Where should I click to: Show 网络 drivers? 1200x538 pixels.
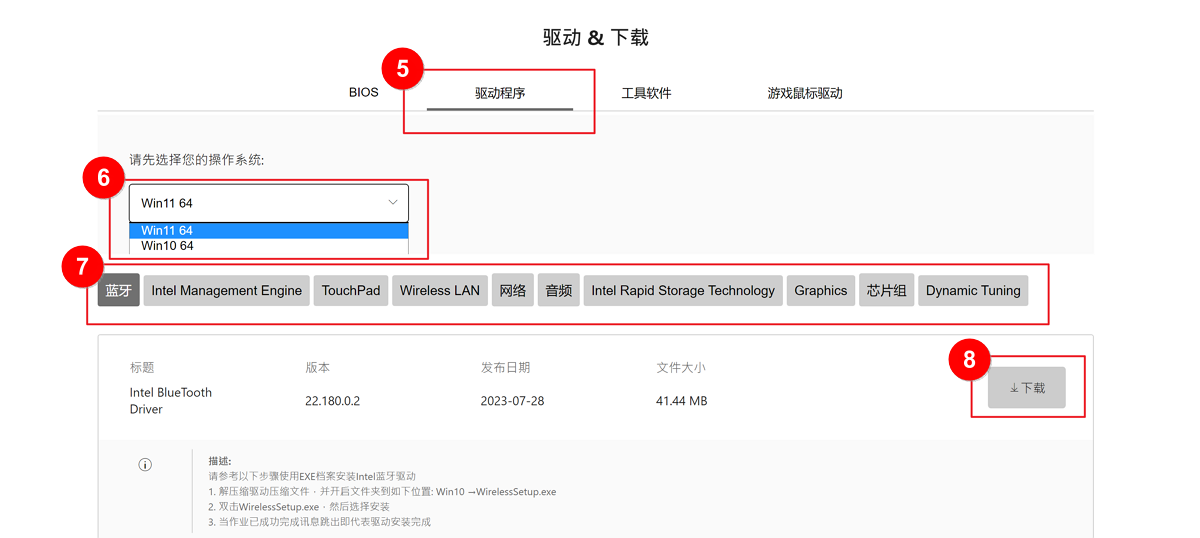(x=512, y=291)
